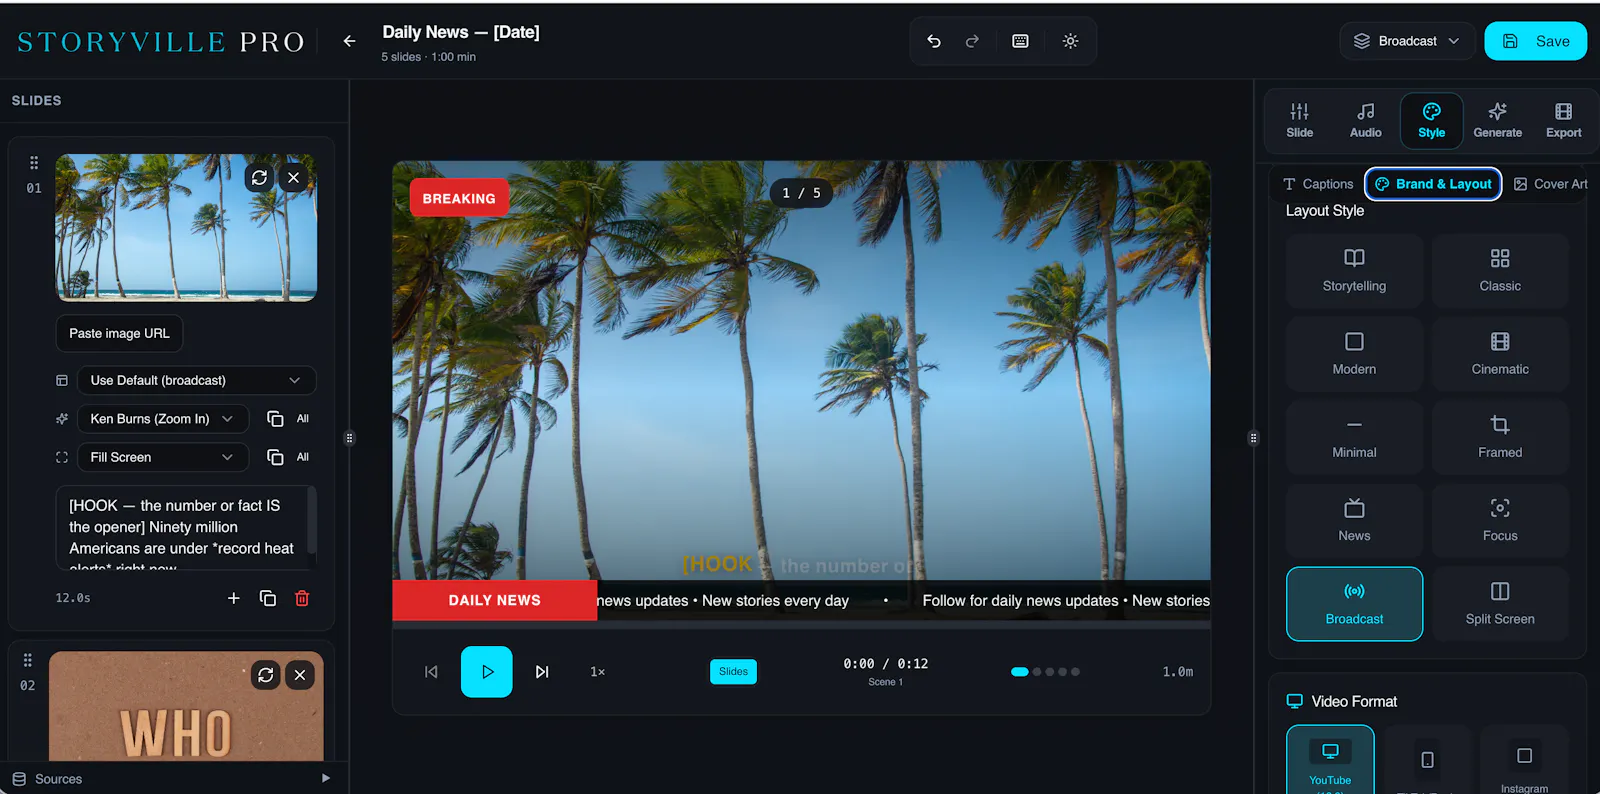Change the 1× playback speed

(x=597, y=672)
